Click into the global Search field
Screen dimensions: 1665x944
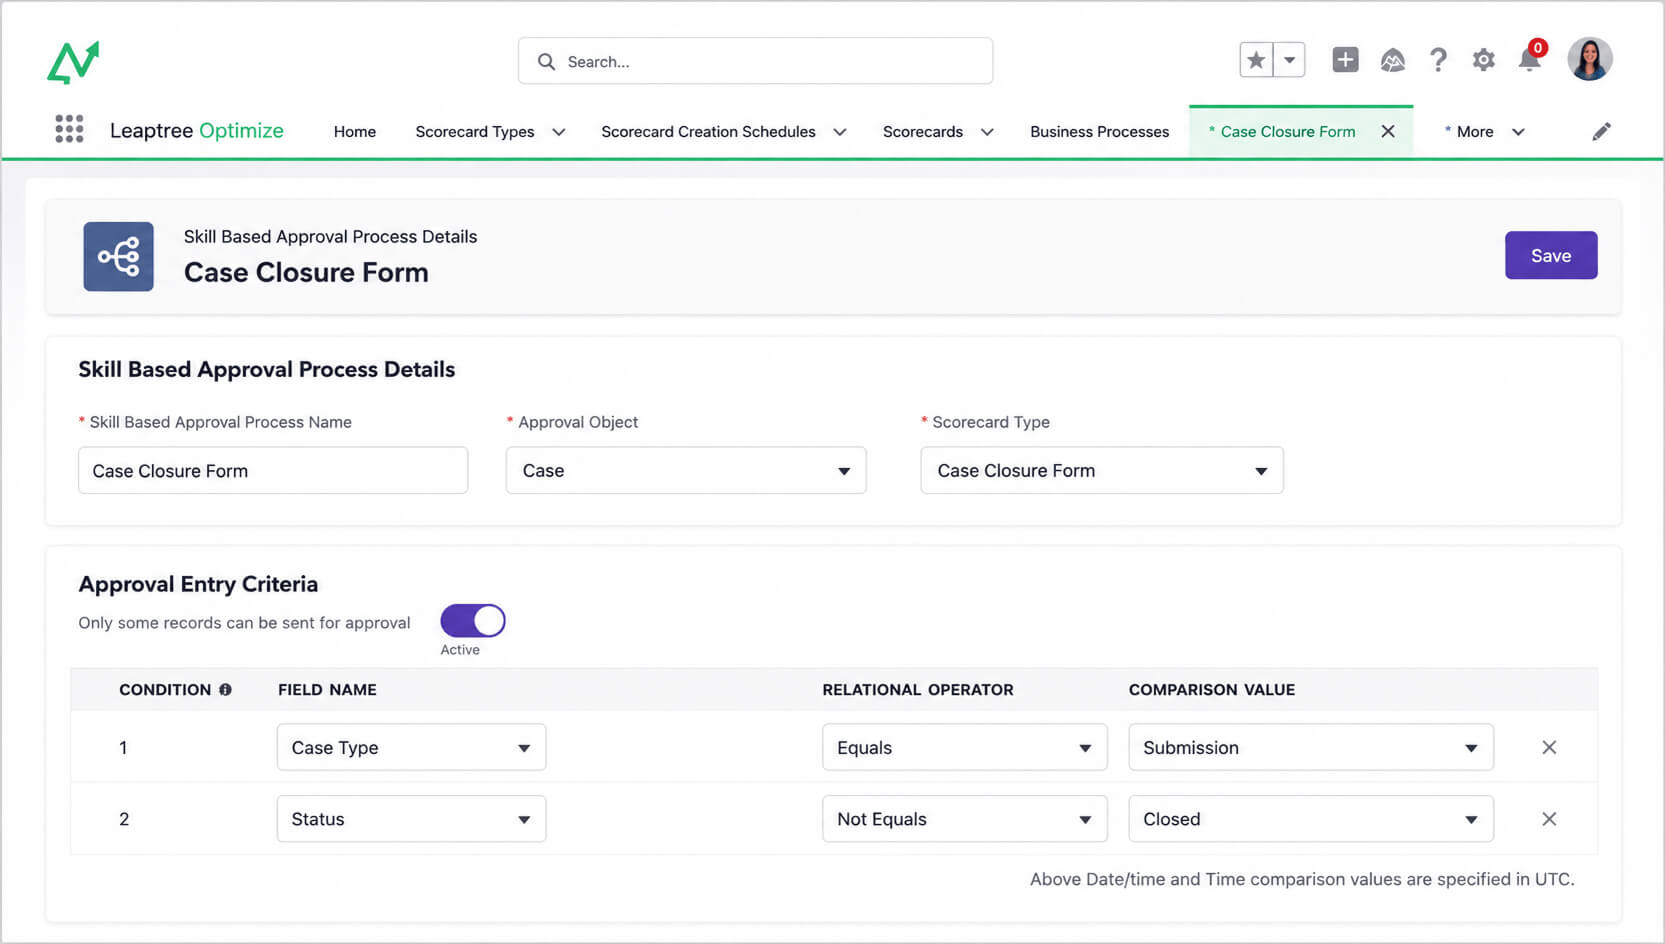click(755, 61)
